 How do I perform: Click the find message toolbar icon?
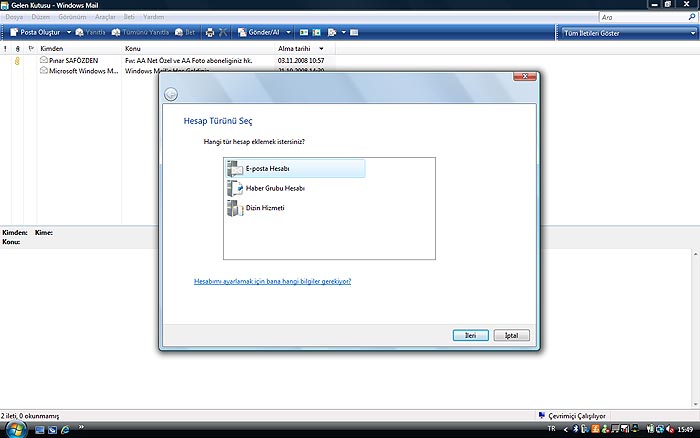332,32
